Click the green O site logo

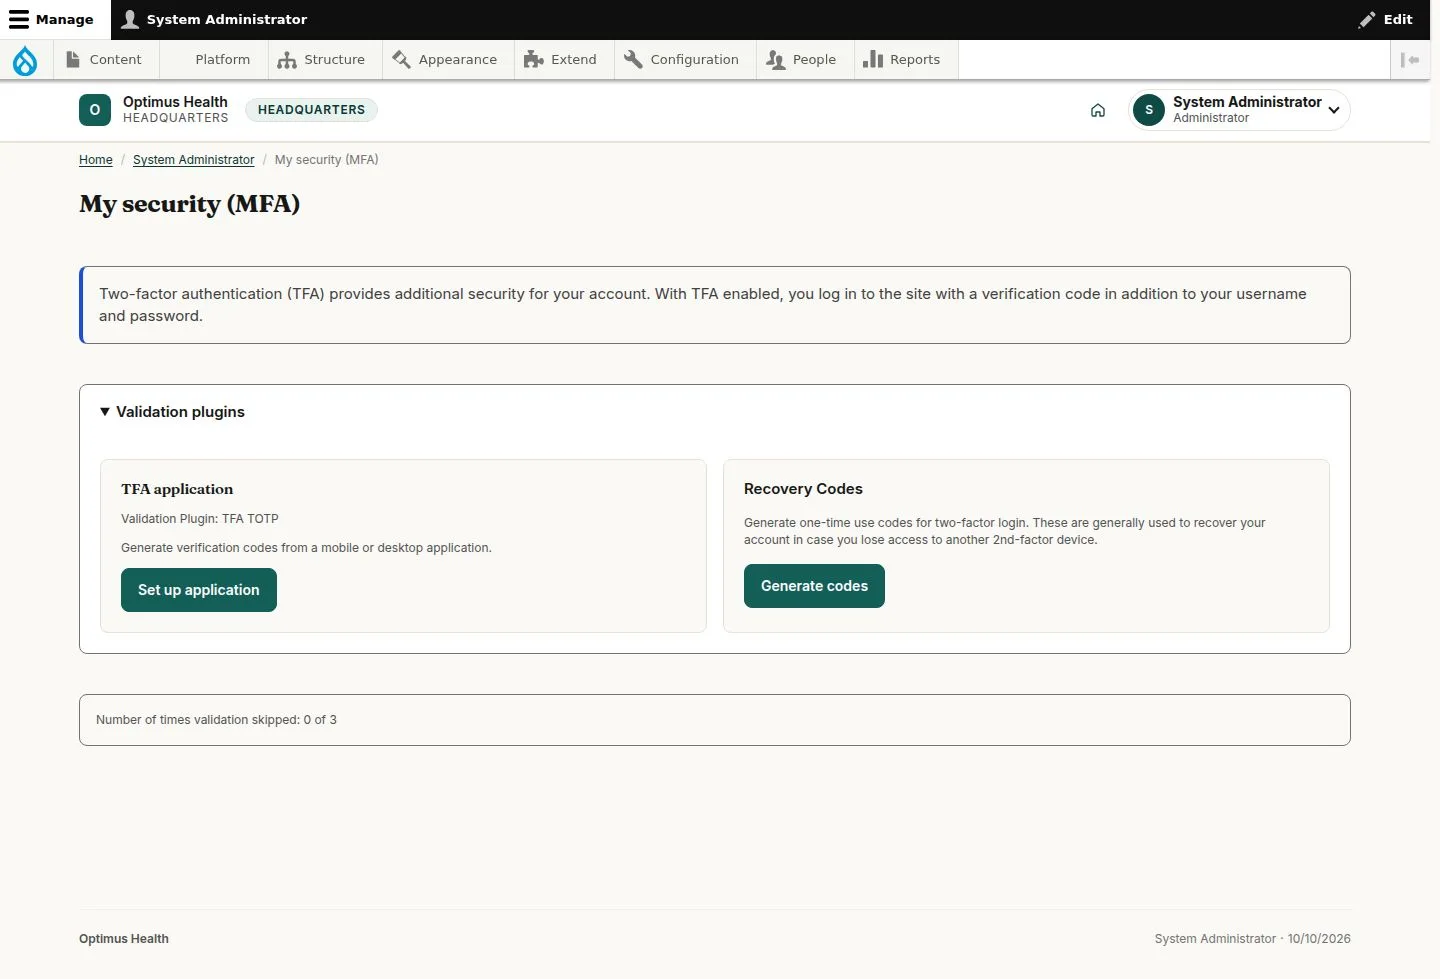coord(95,110)
